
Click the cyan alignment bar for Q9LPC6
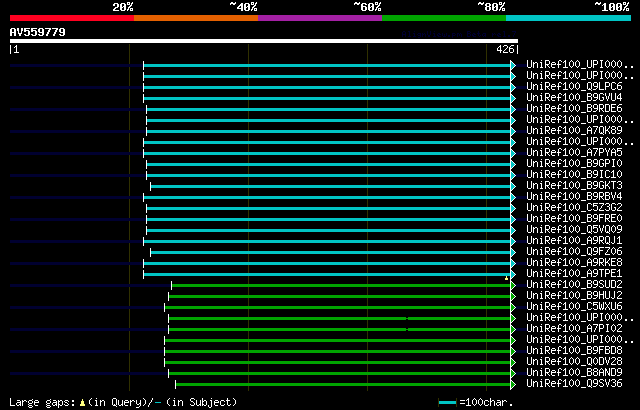(327, 87)
